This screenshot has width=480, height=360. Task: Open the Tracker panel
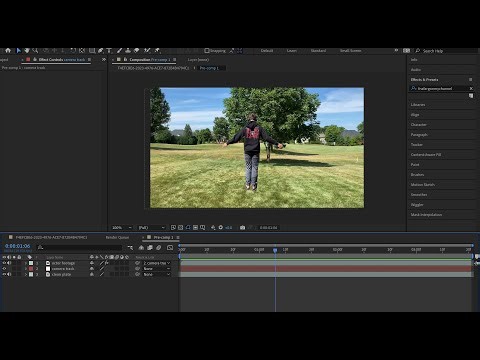pos(417,145)
